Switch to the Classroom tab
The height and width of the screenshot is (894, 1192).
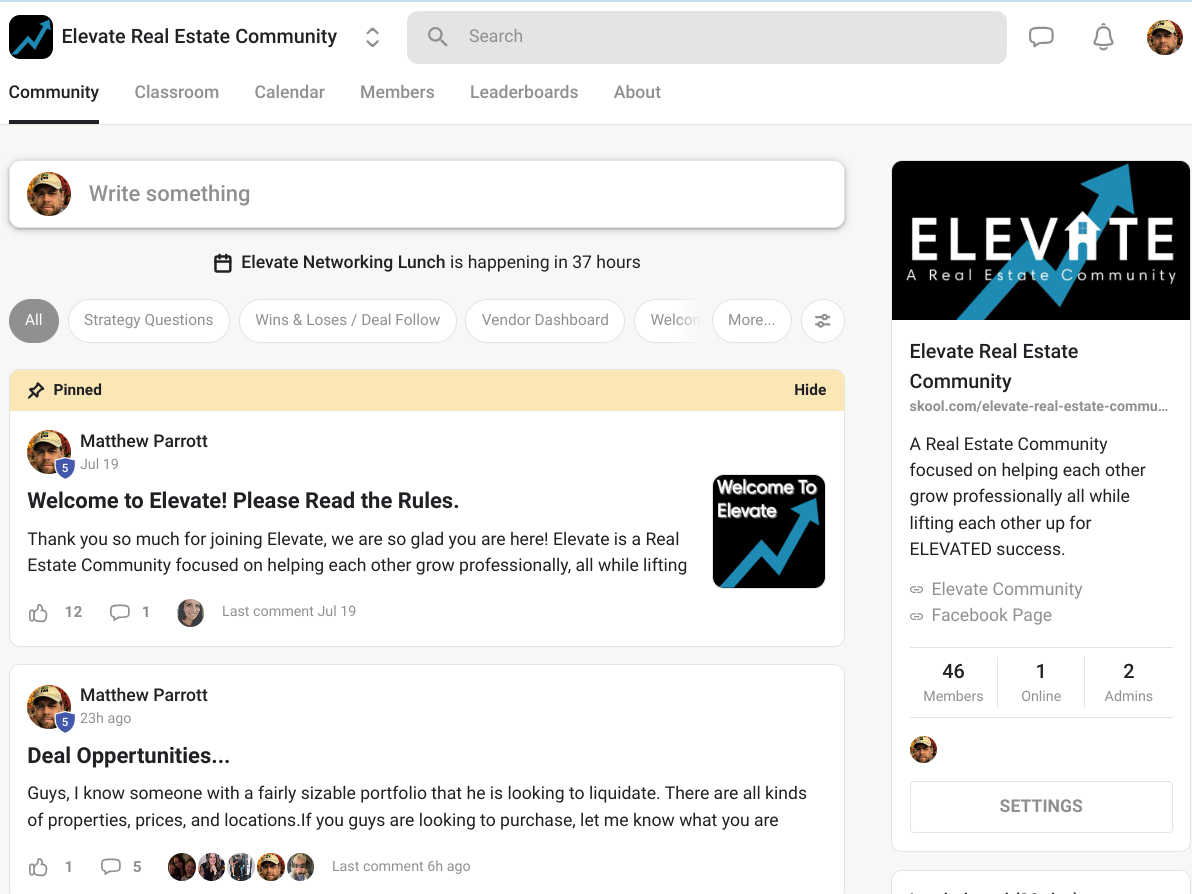(176, 91)
